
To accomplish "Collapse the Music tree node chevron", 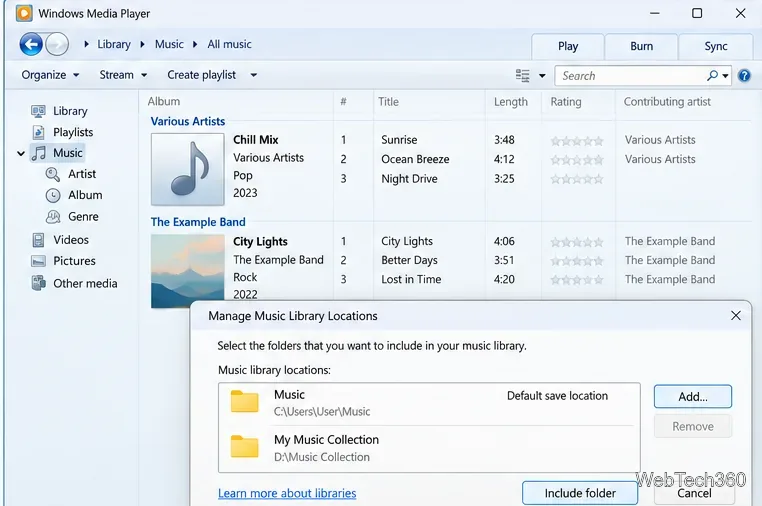I will click(x=21, y=154).
